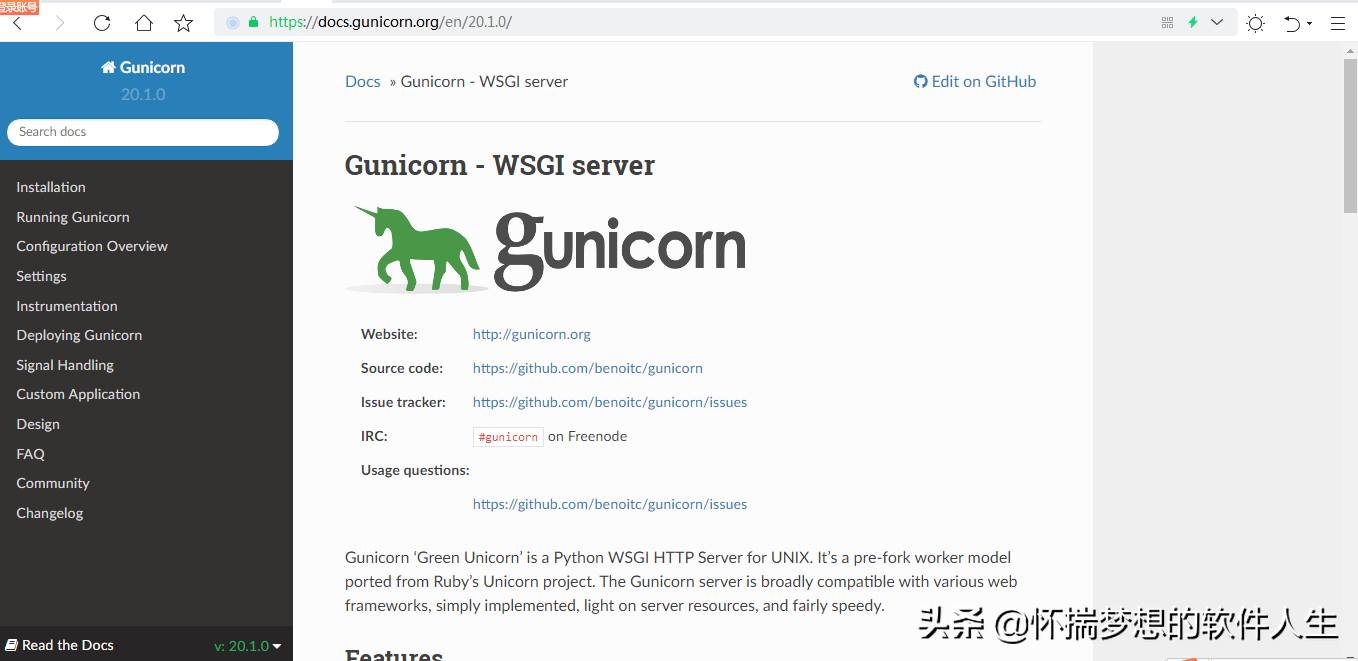
Task: Click the Docs breadcrumb link
Action: pos(363,82)
